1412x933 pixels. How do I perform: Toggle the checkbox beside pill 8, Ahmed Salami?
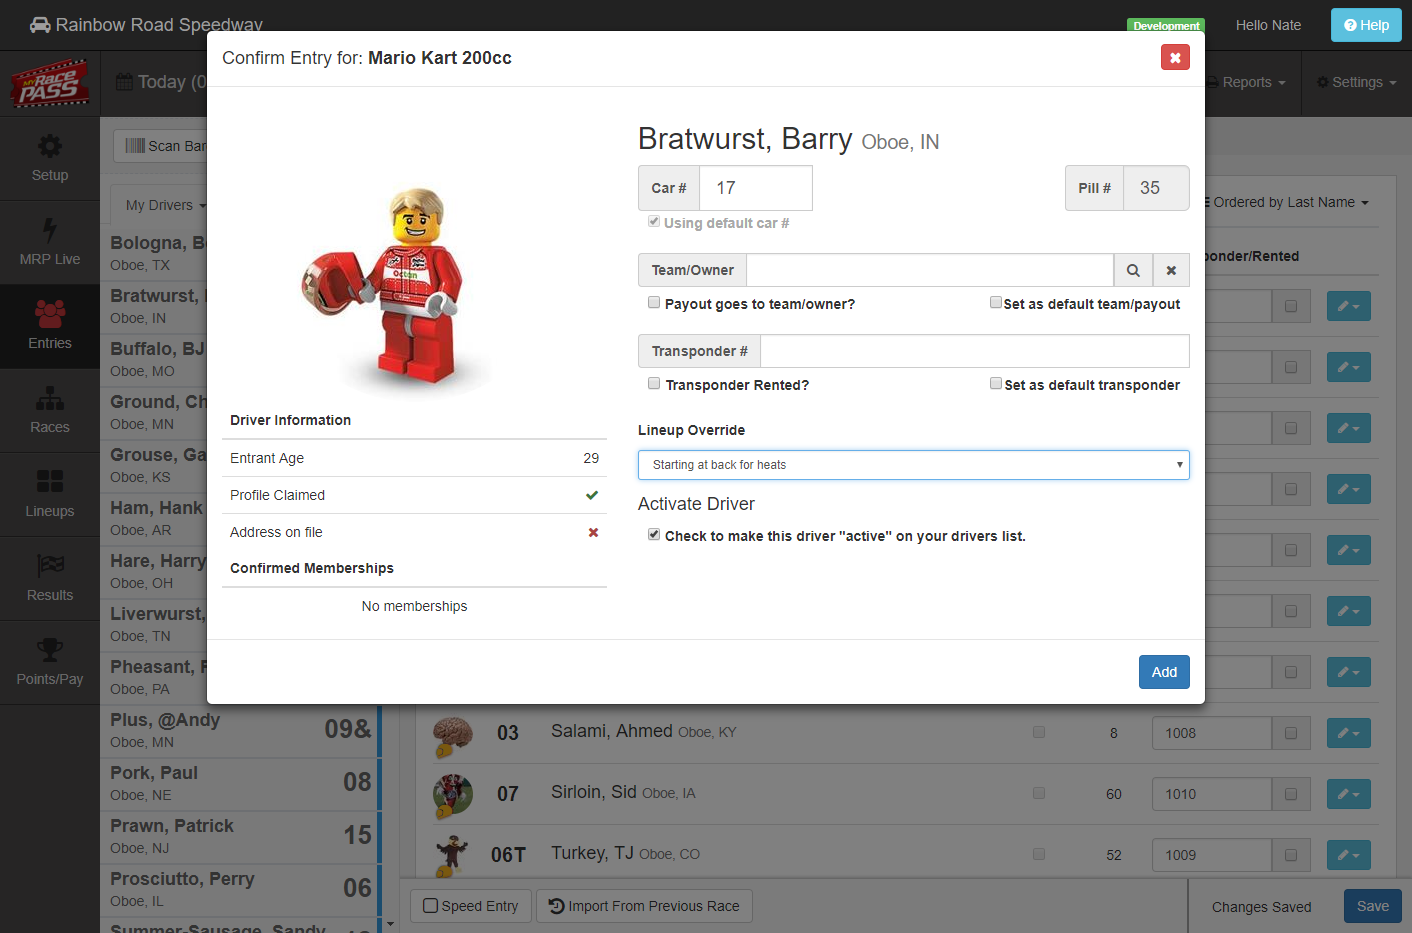point(1039,732)
